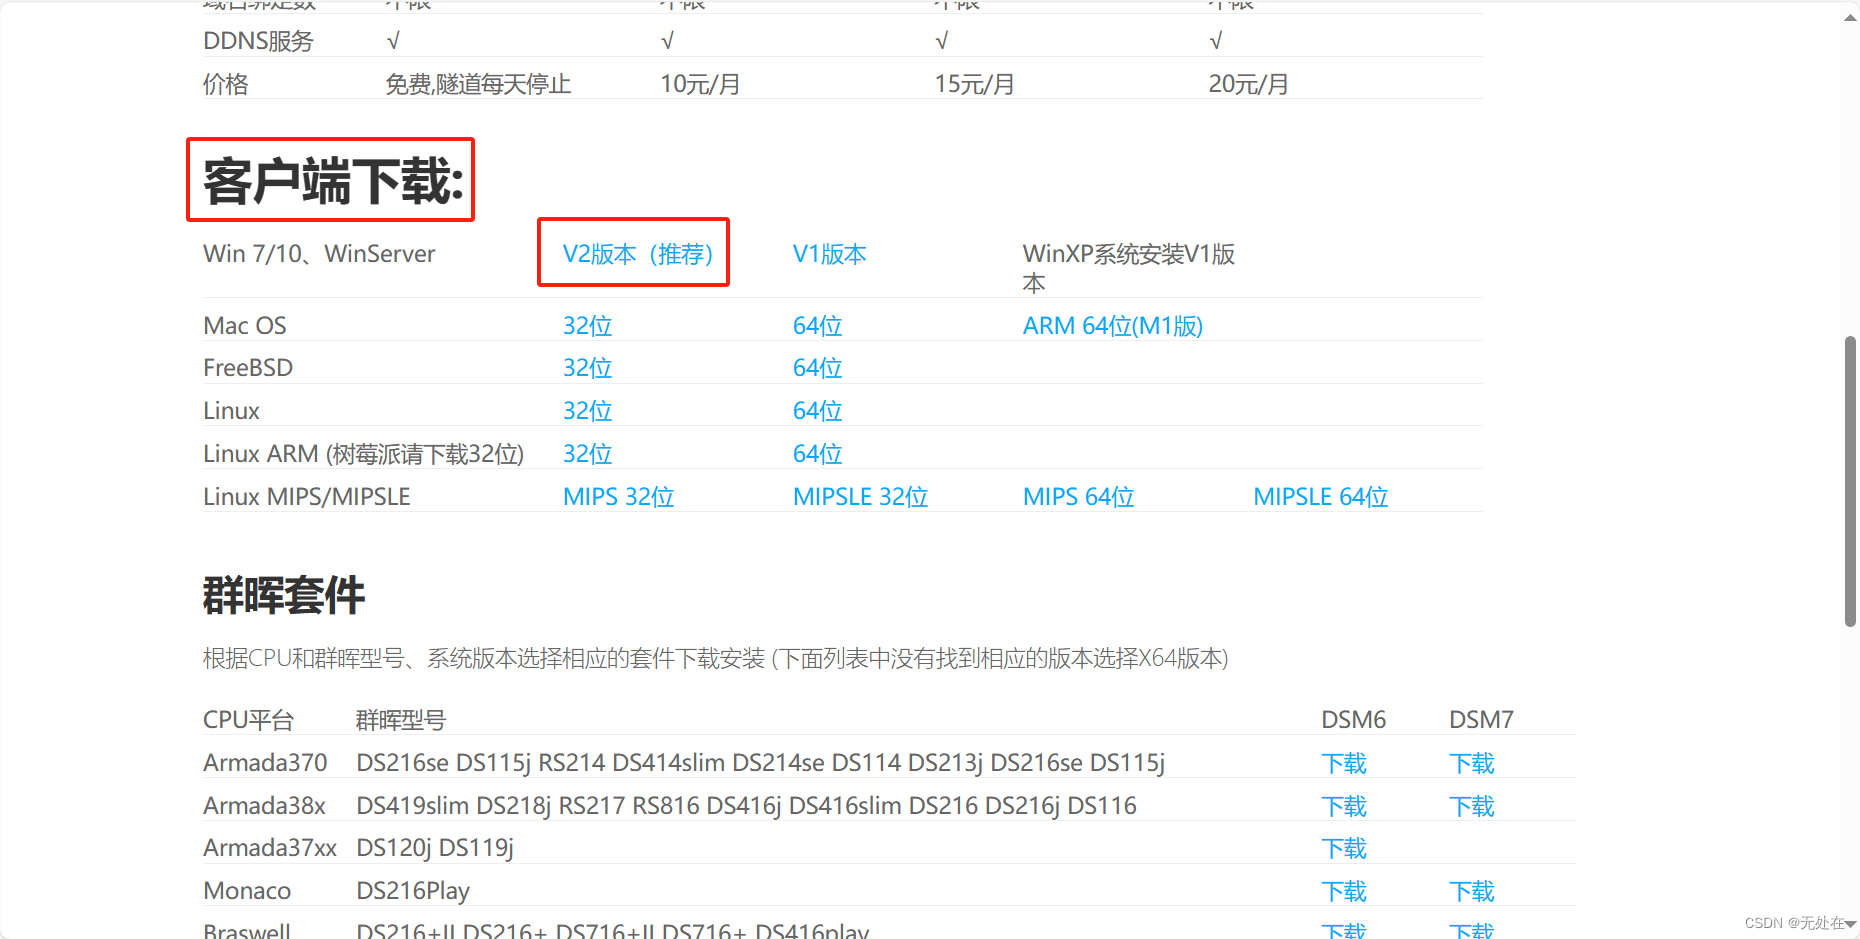Viewport: 1860px width, 939px height.
Task: Click the scrollbar down arrow
Action: [1850, 924]
